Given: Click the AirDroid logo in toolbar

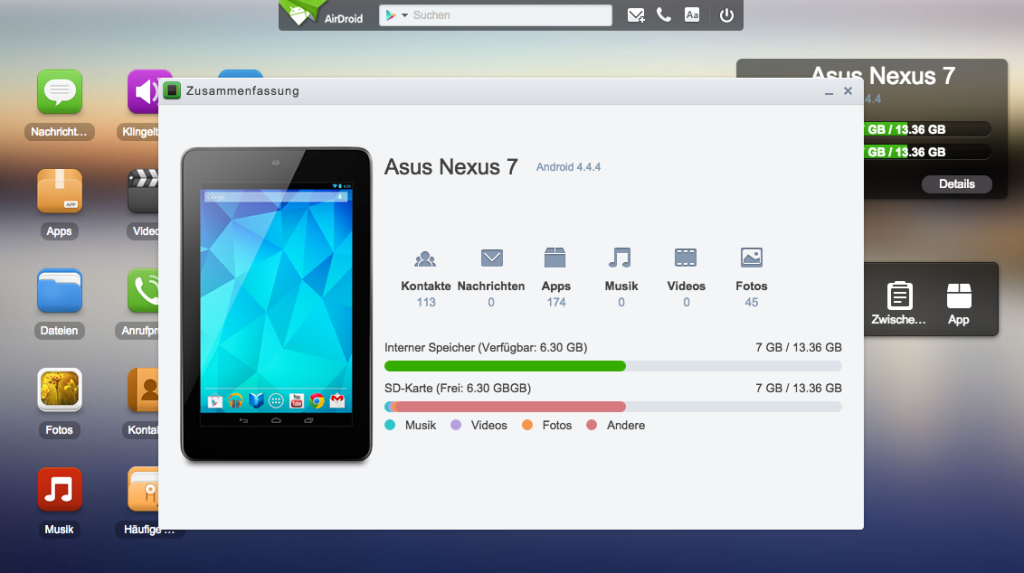Looking at the screenshot, I should click(323, 14).
